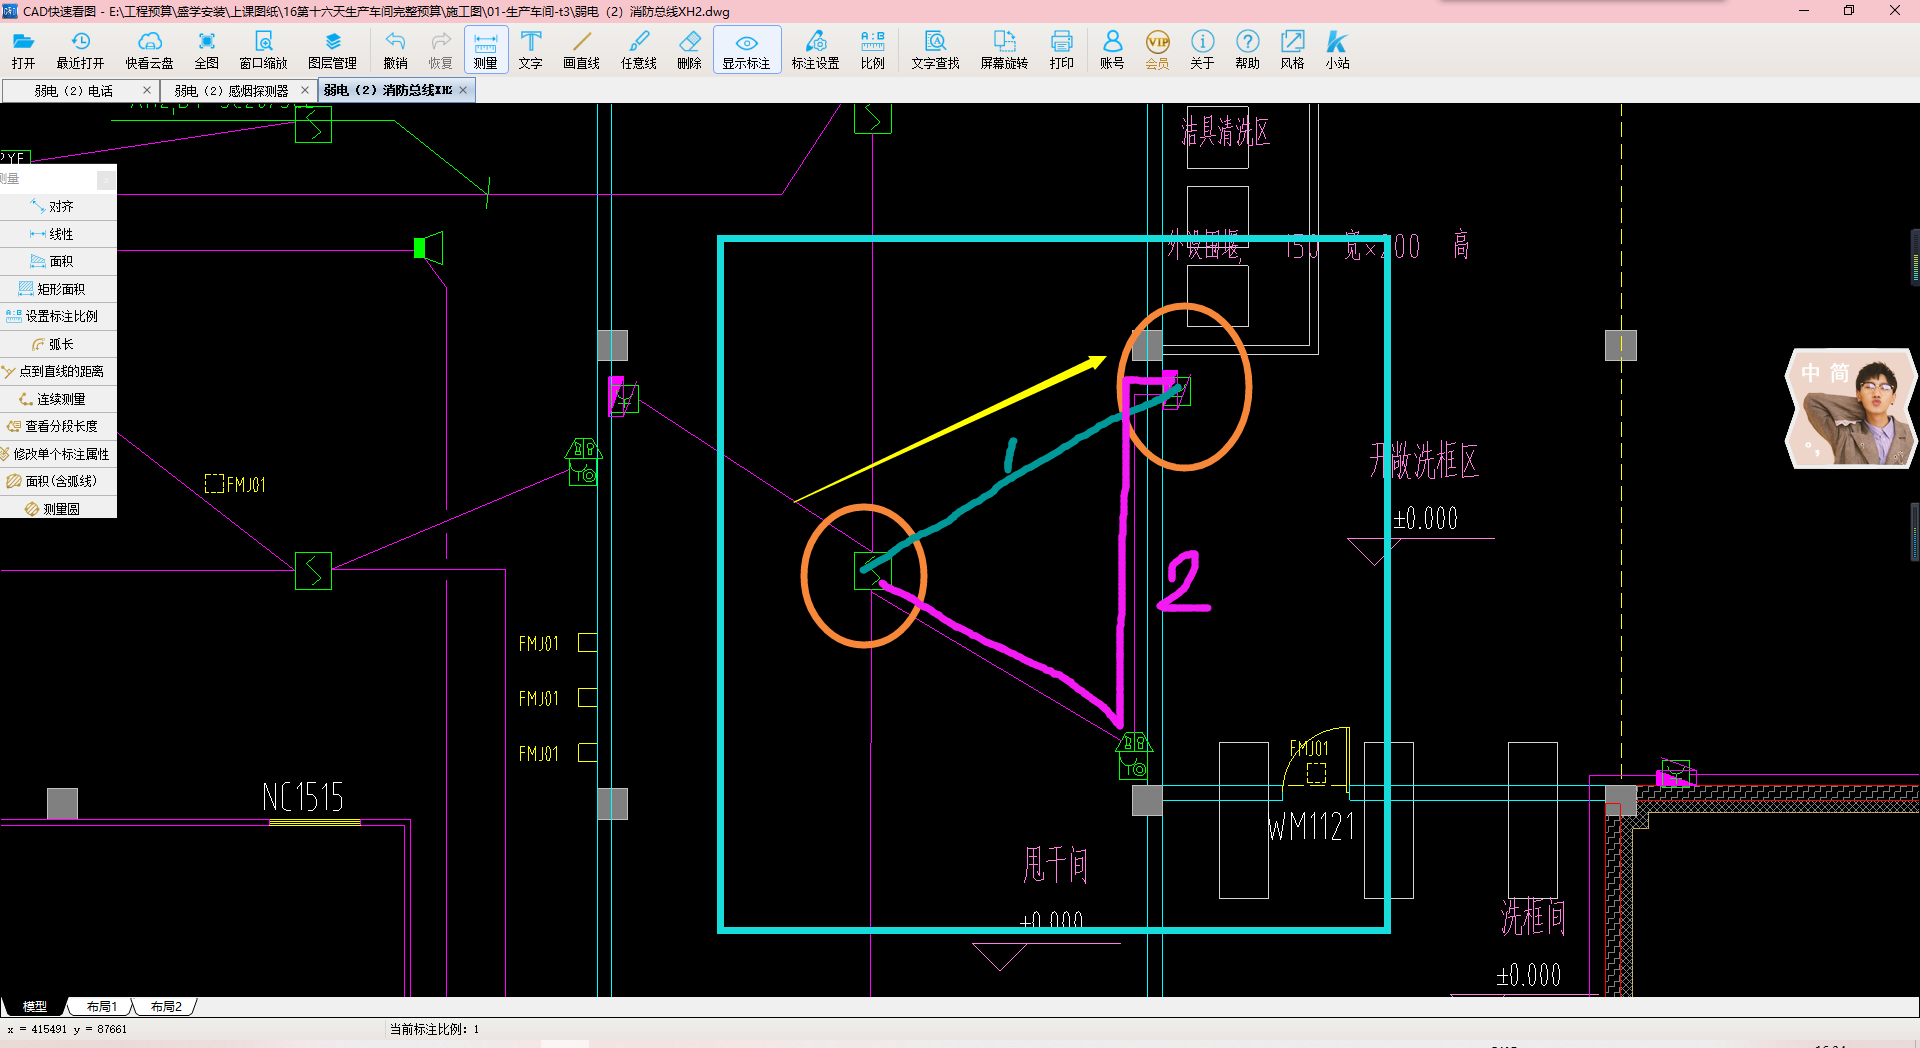The height and width of the screenshot is (1048, 1920).
Task: Select the 画直线 line drawing tool
Action: (581, 50)
